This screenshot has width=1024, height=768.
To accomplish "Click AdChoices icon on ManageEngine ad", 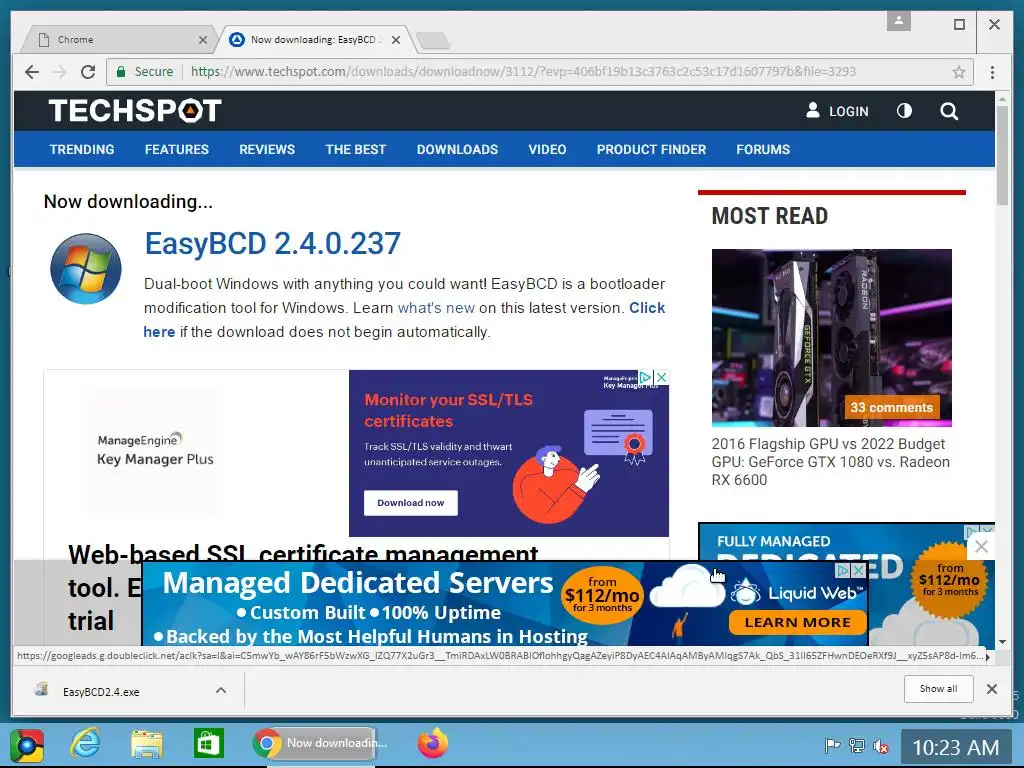I will tap(645, 377).
